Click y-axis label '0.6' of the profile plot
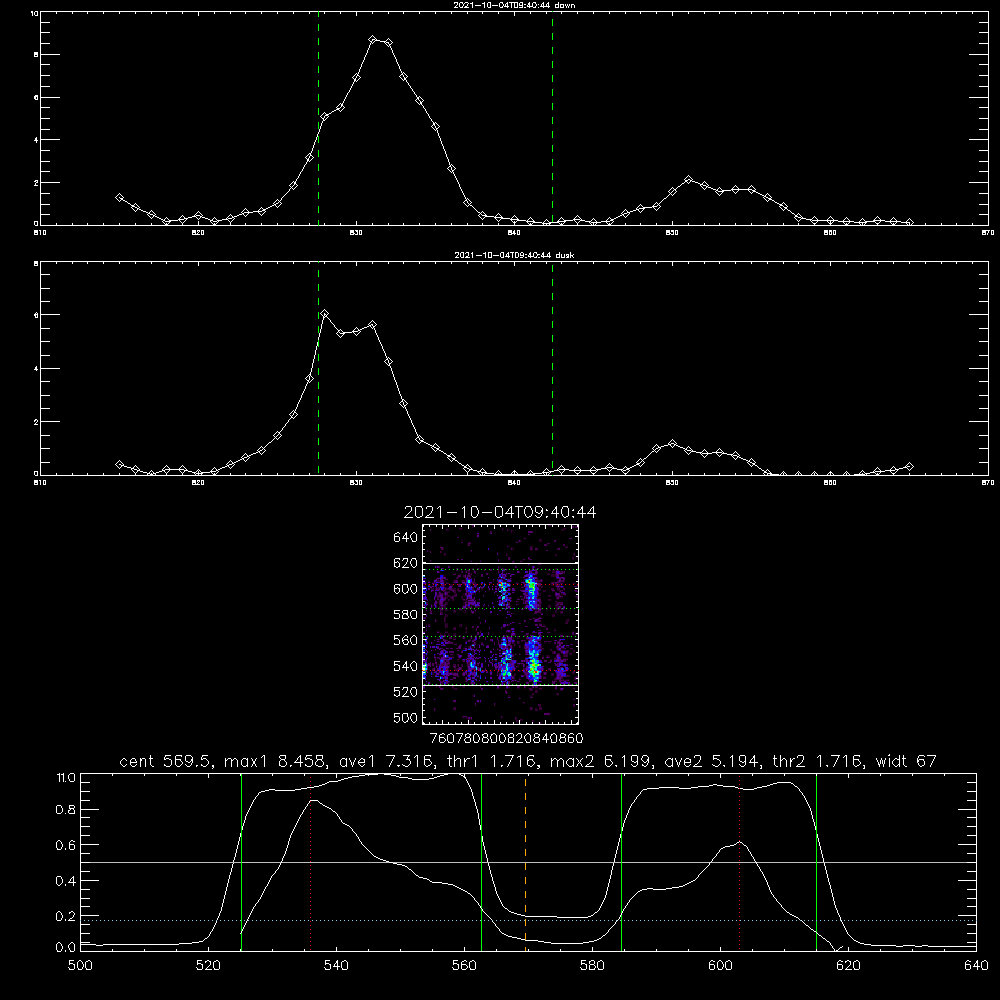Viewport: 1000px width, 1000px height. coord(66,845)
